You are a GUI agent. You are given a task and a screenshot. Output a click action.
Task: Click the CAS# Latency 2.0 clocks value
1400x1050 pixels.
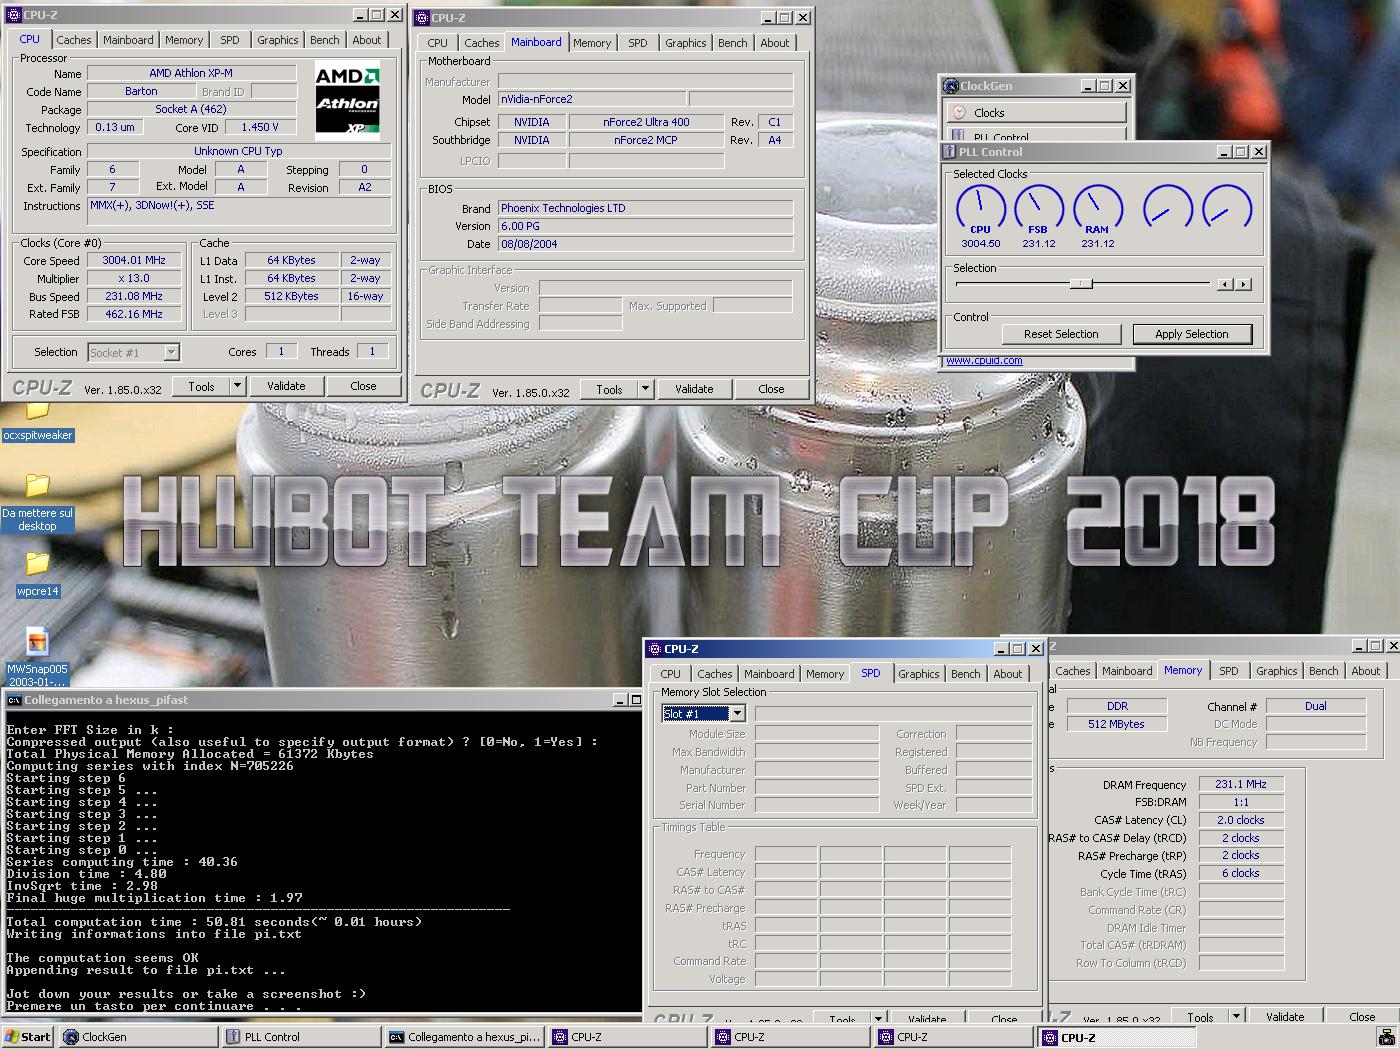(1241, 820)
